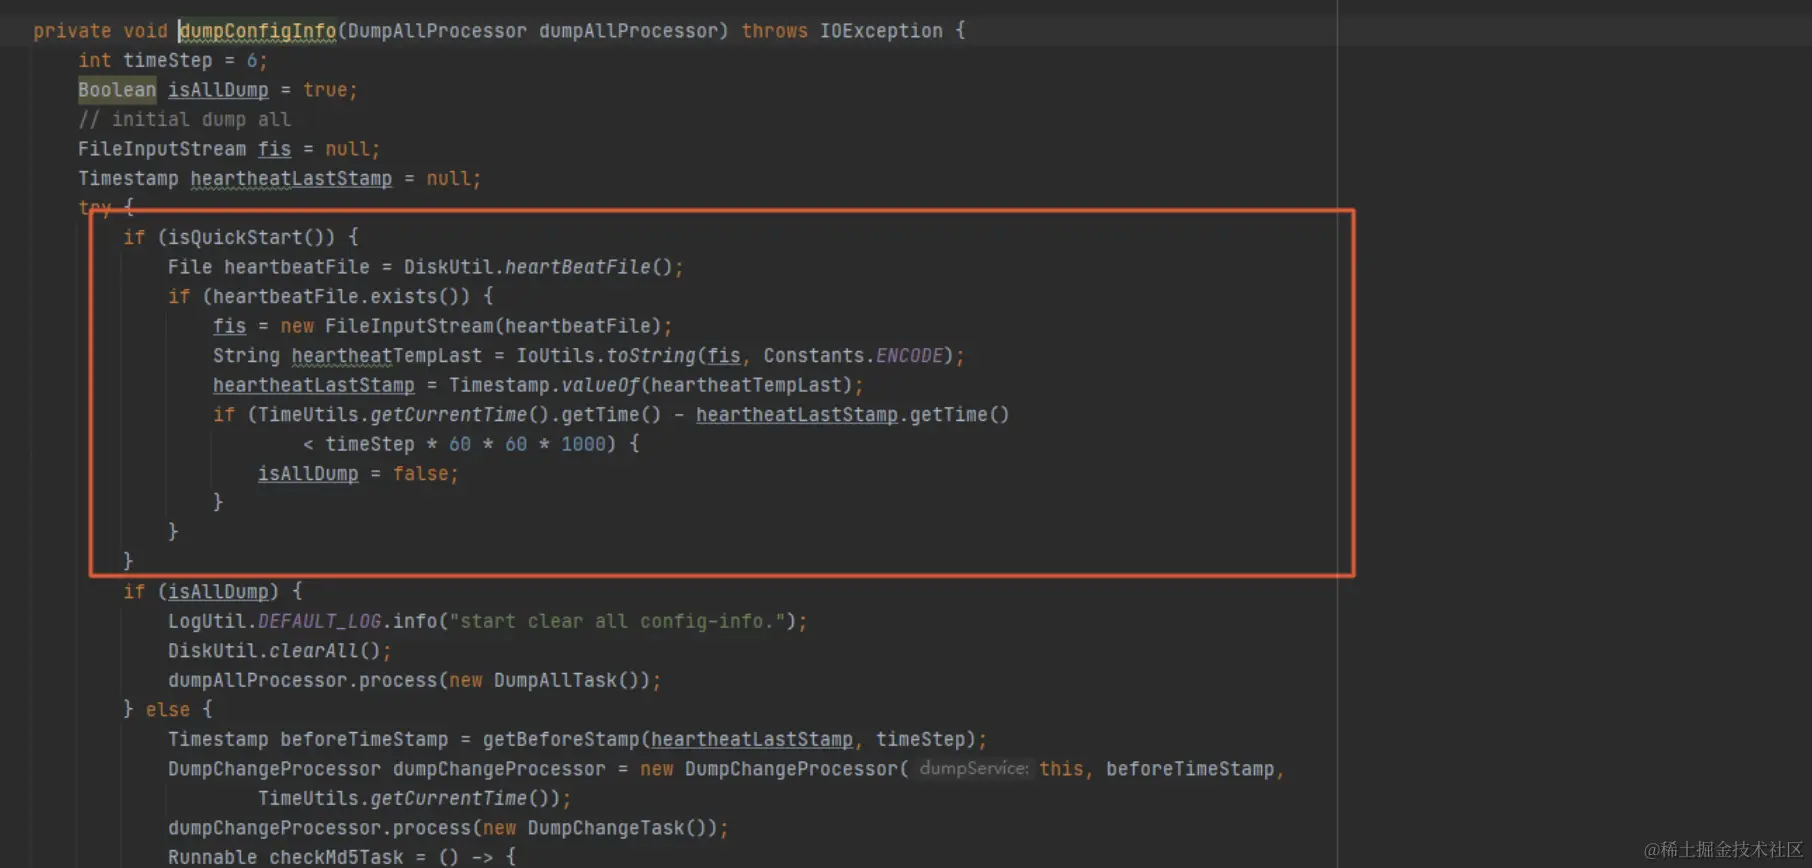Click the 'int' keyword before timeStep
The image size is (1812, 868).
(95, 60)
